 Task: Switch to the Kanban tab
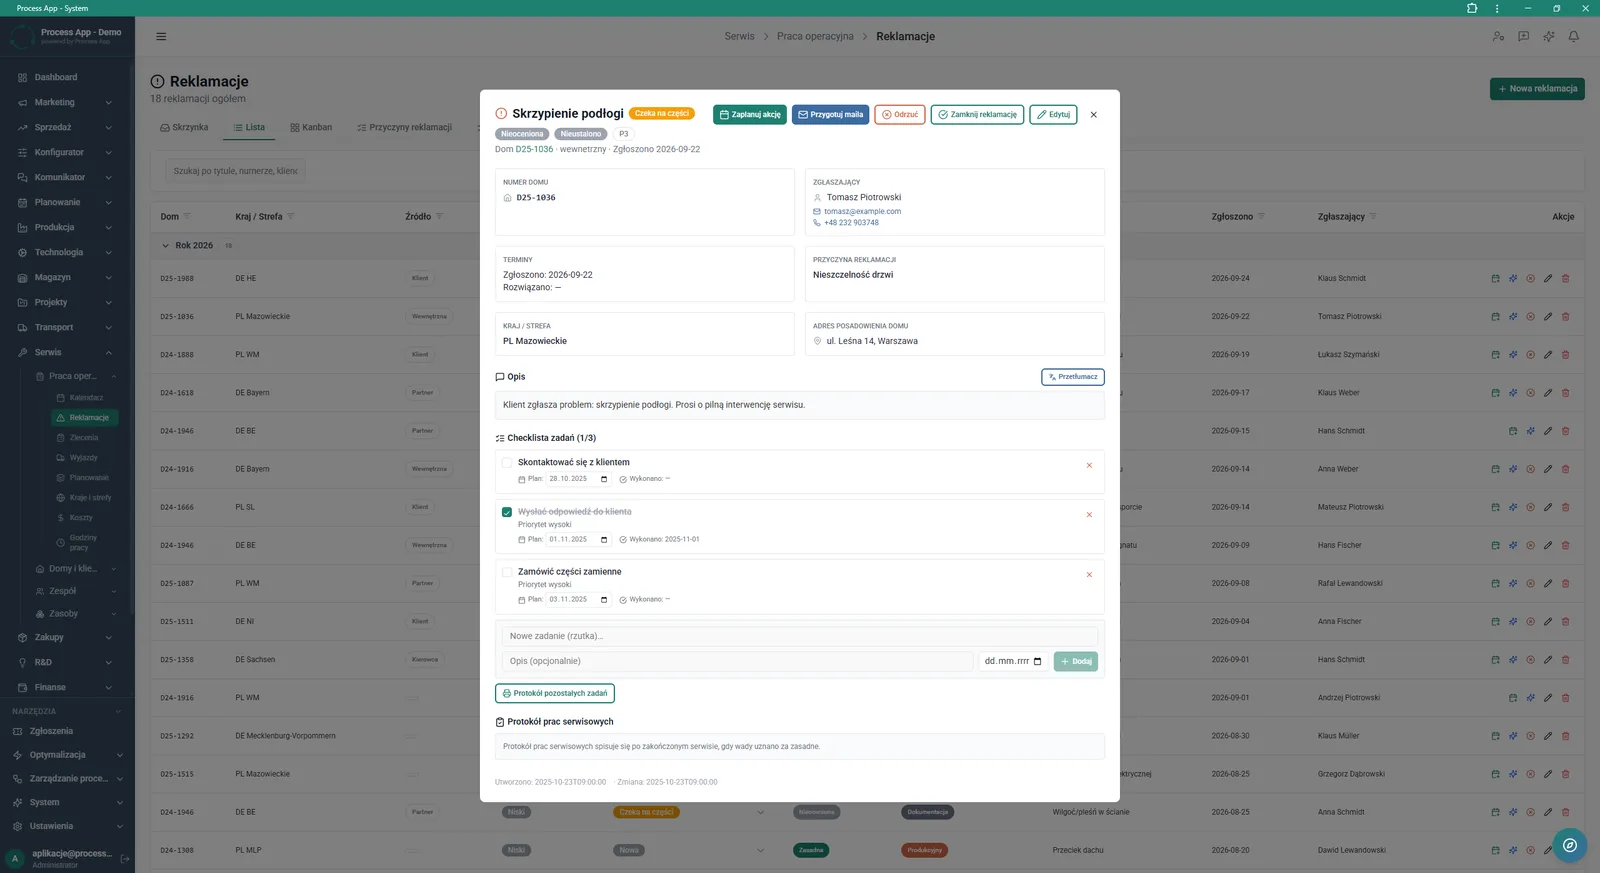click(x=310, y=127)
